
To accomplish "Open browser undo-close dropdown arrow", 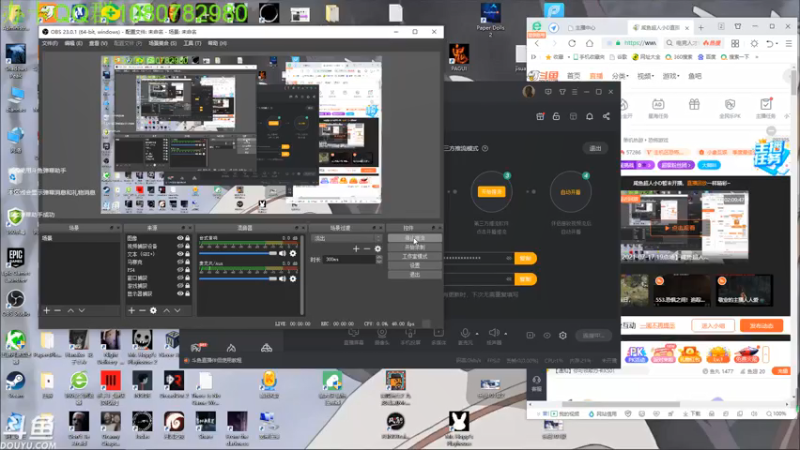I will coord(777,44).
